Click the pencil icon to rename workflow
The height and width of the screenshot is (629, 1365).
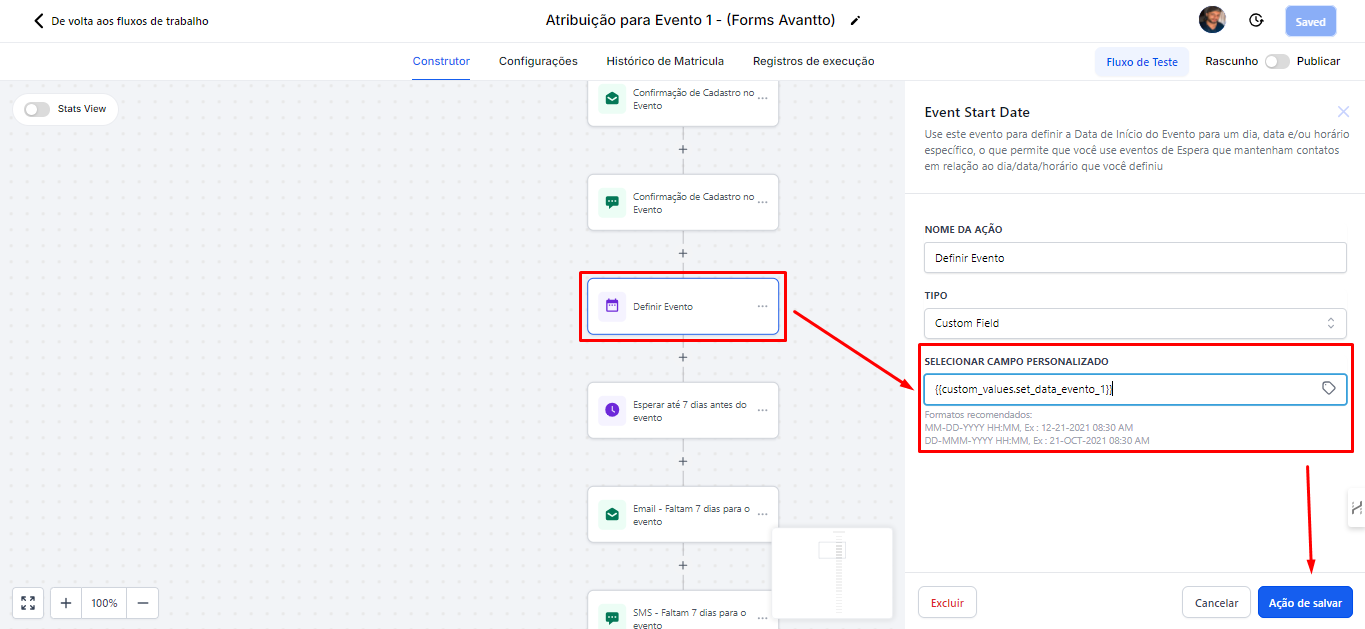[855, 21]
